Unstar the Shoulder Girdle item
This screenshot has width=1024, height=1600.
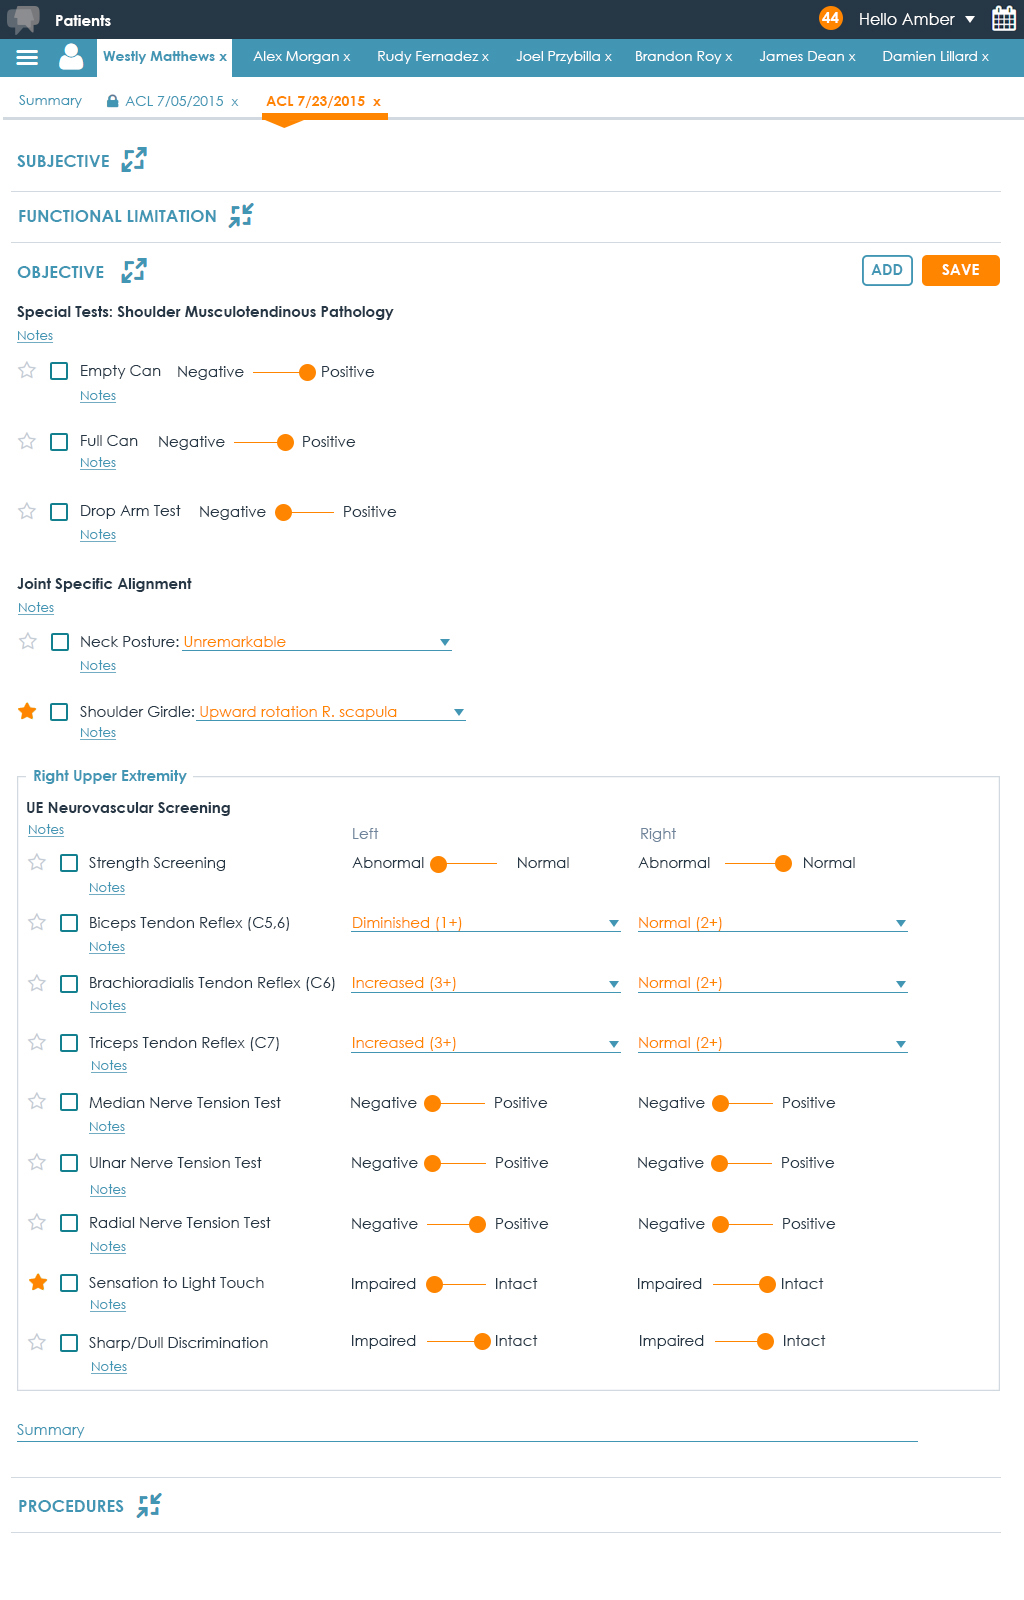27,711
